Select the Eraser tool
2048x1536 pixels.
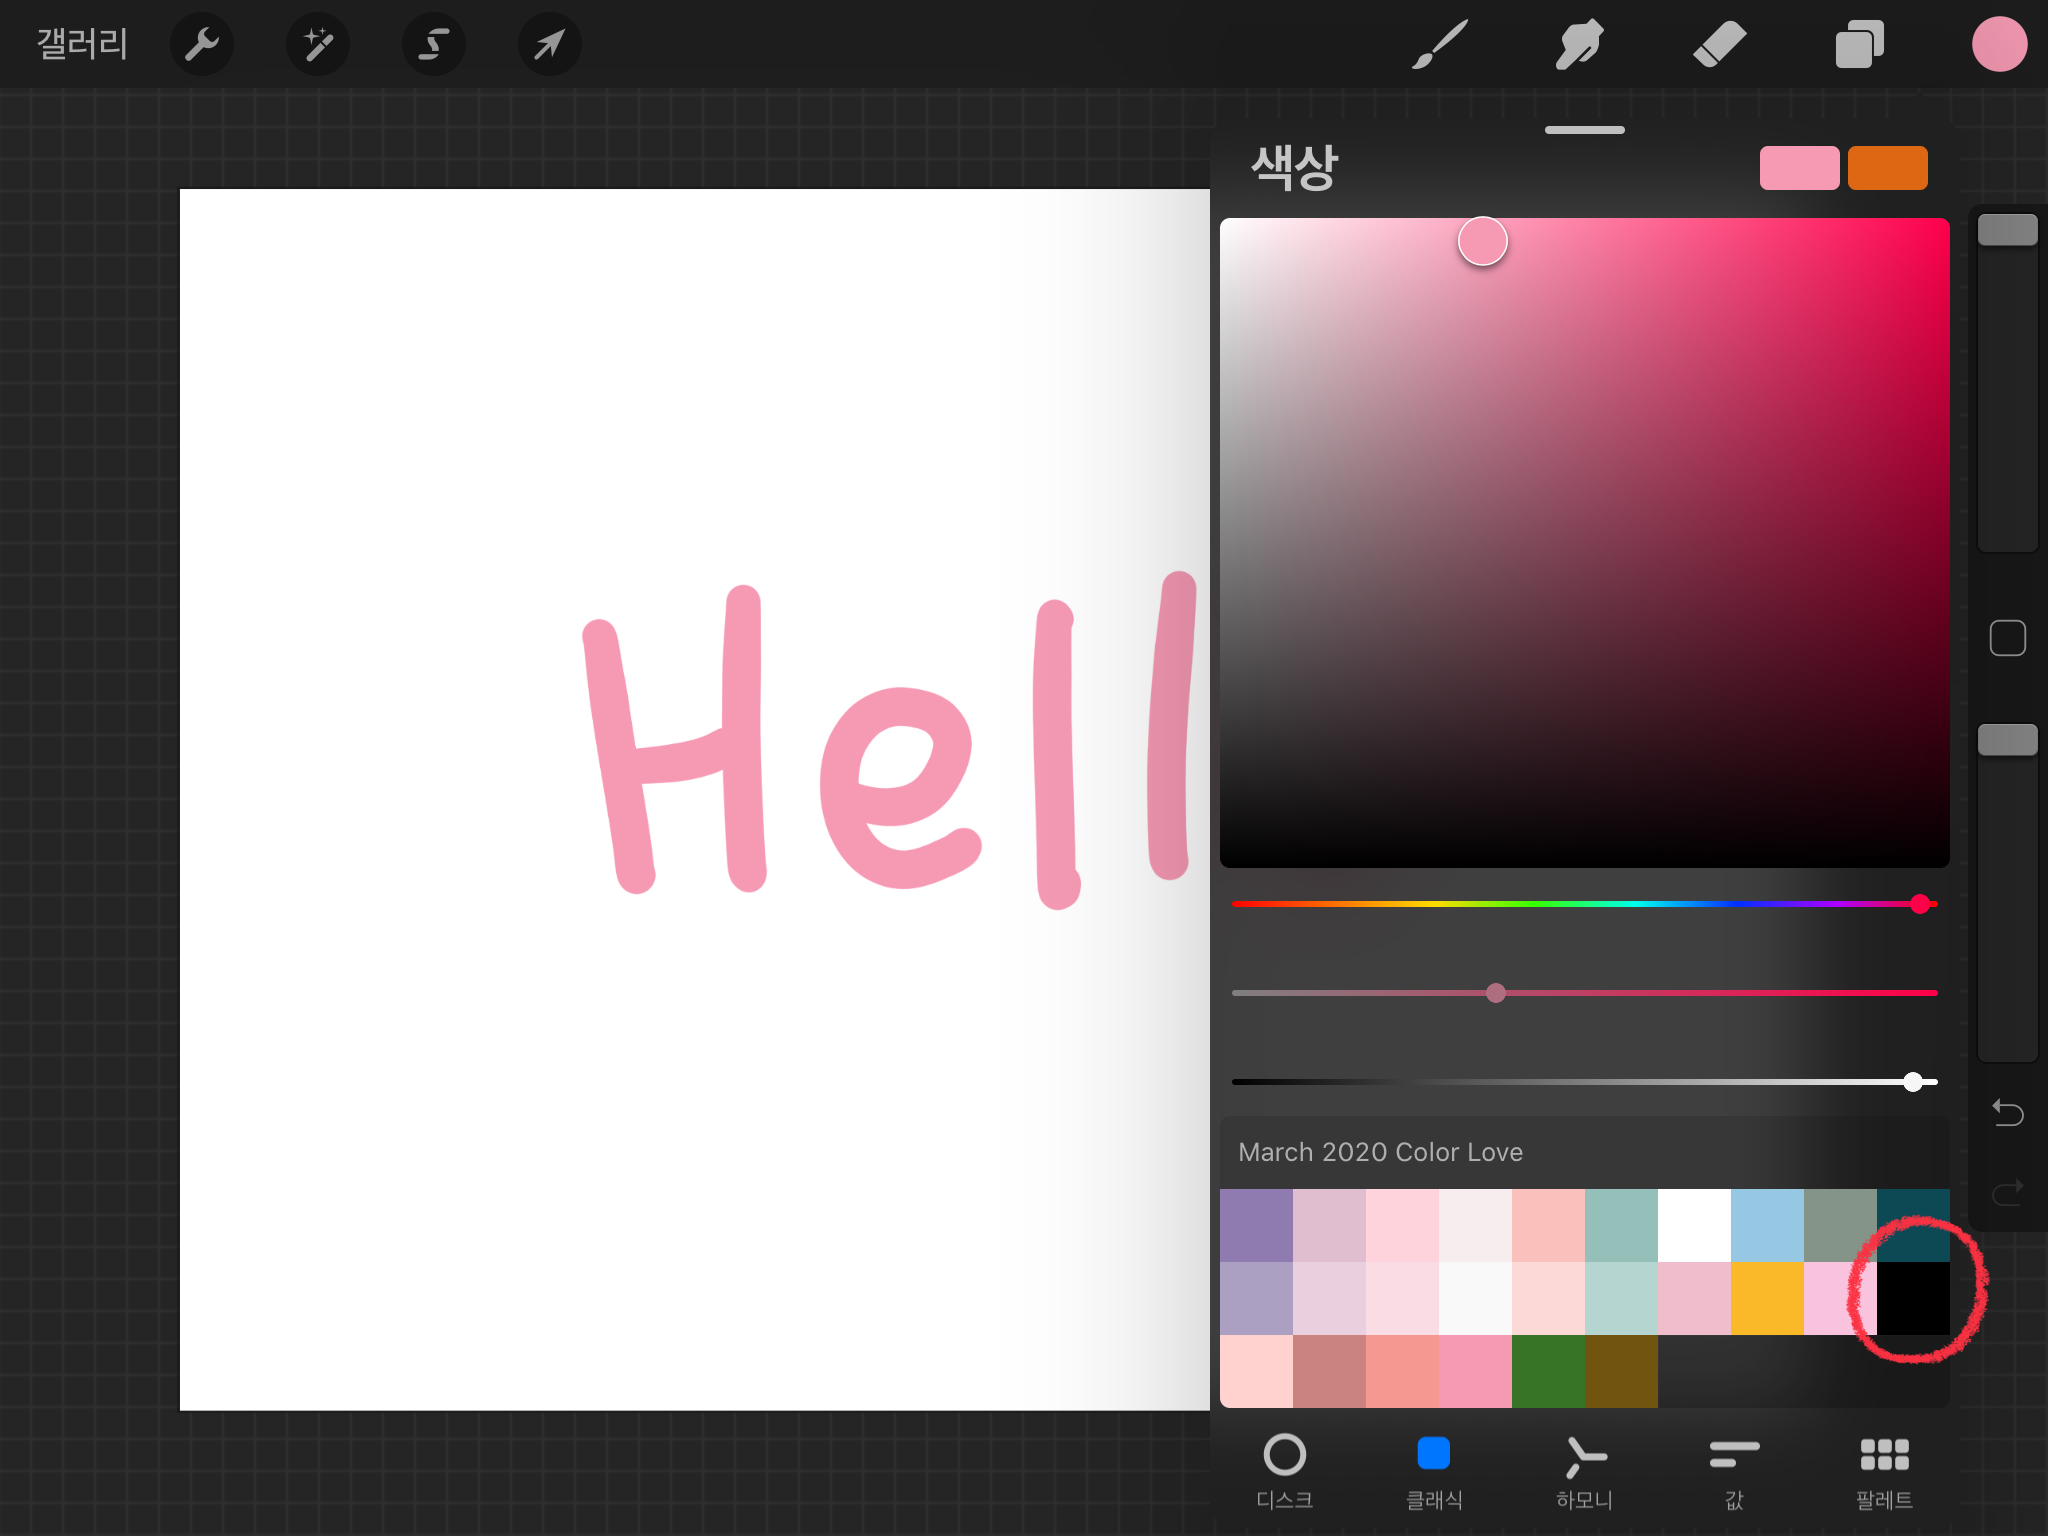pos(1719,44)
